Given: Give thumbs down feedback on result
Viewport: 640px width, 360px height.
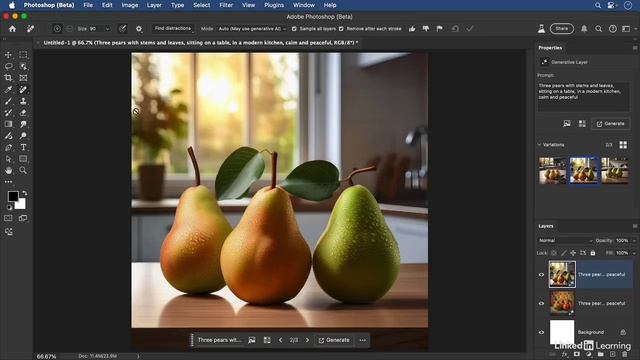Looking at the screenshot, I should [426, 29].
